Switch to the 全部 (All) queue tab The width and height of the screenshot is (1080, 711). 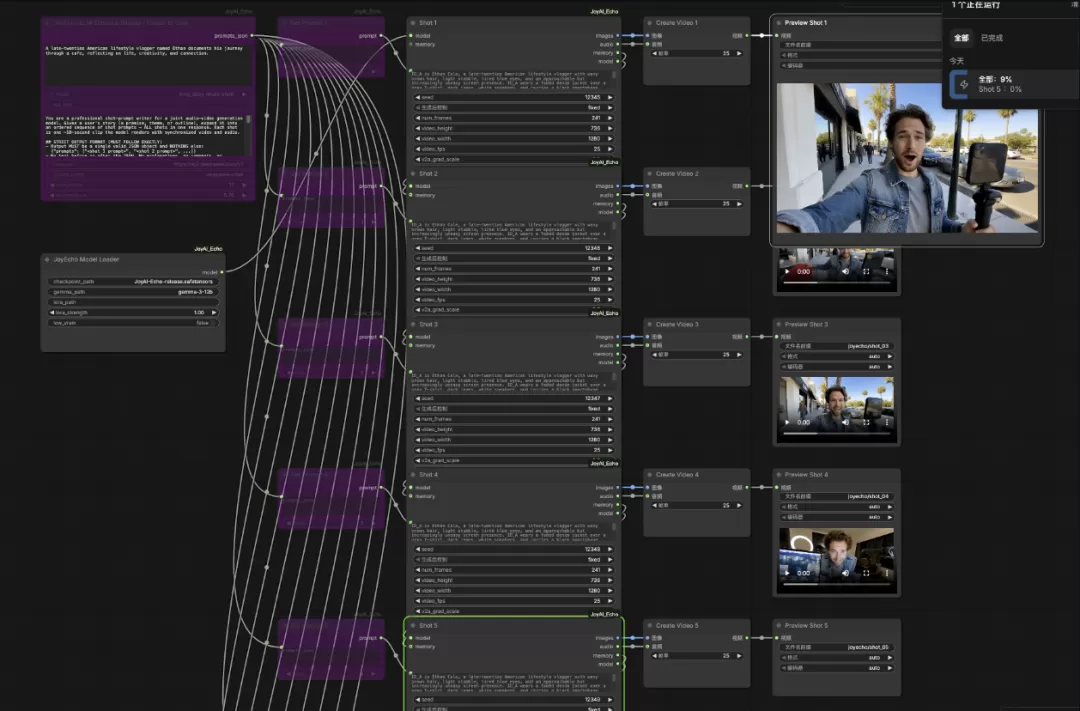(x=961, y=38)
